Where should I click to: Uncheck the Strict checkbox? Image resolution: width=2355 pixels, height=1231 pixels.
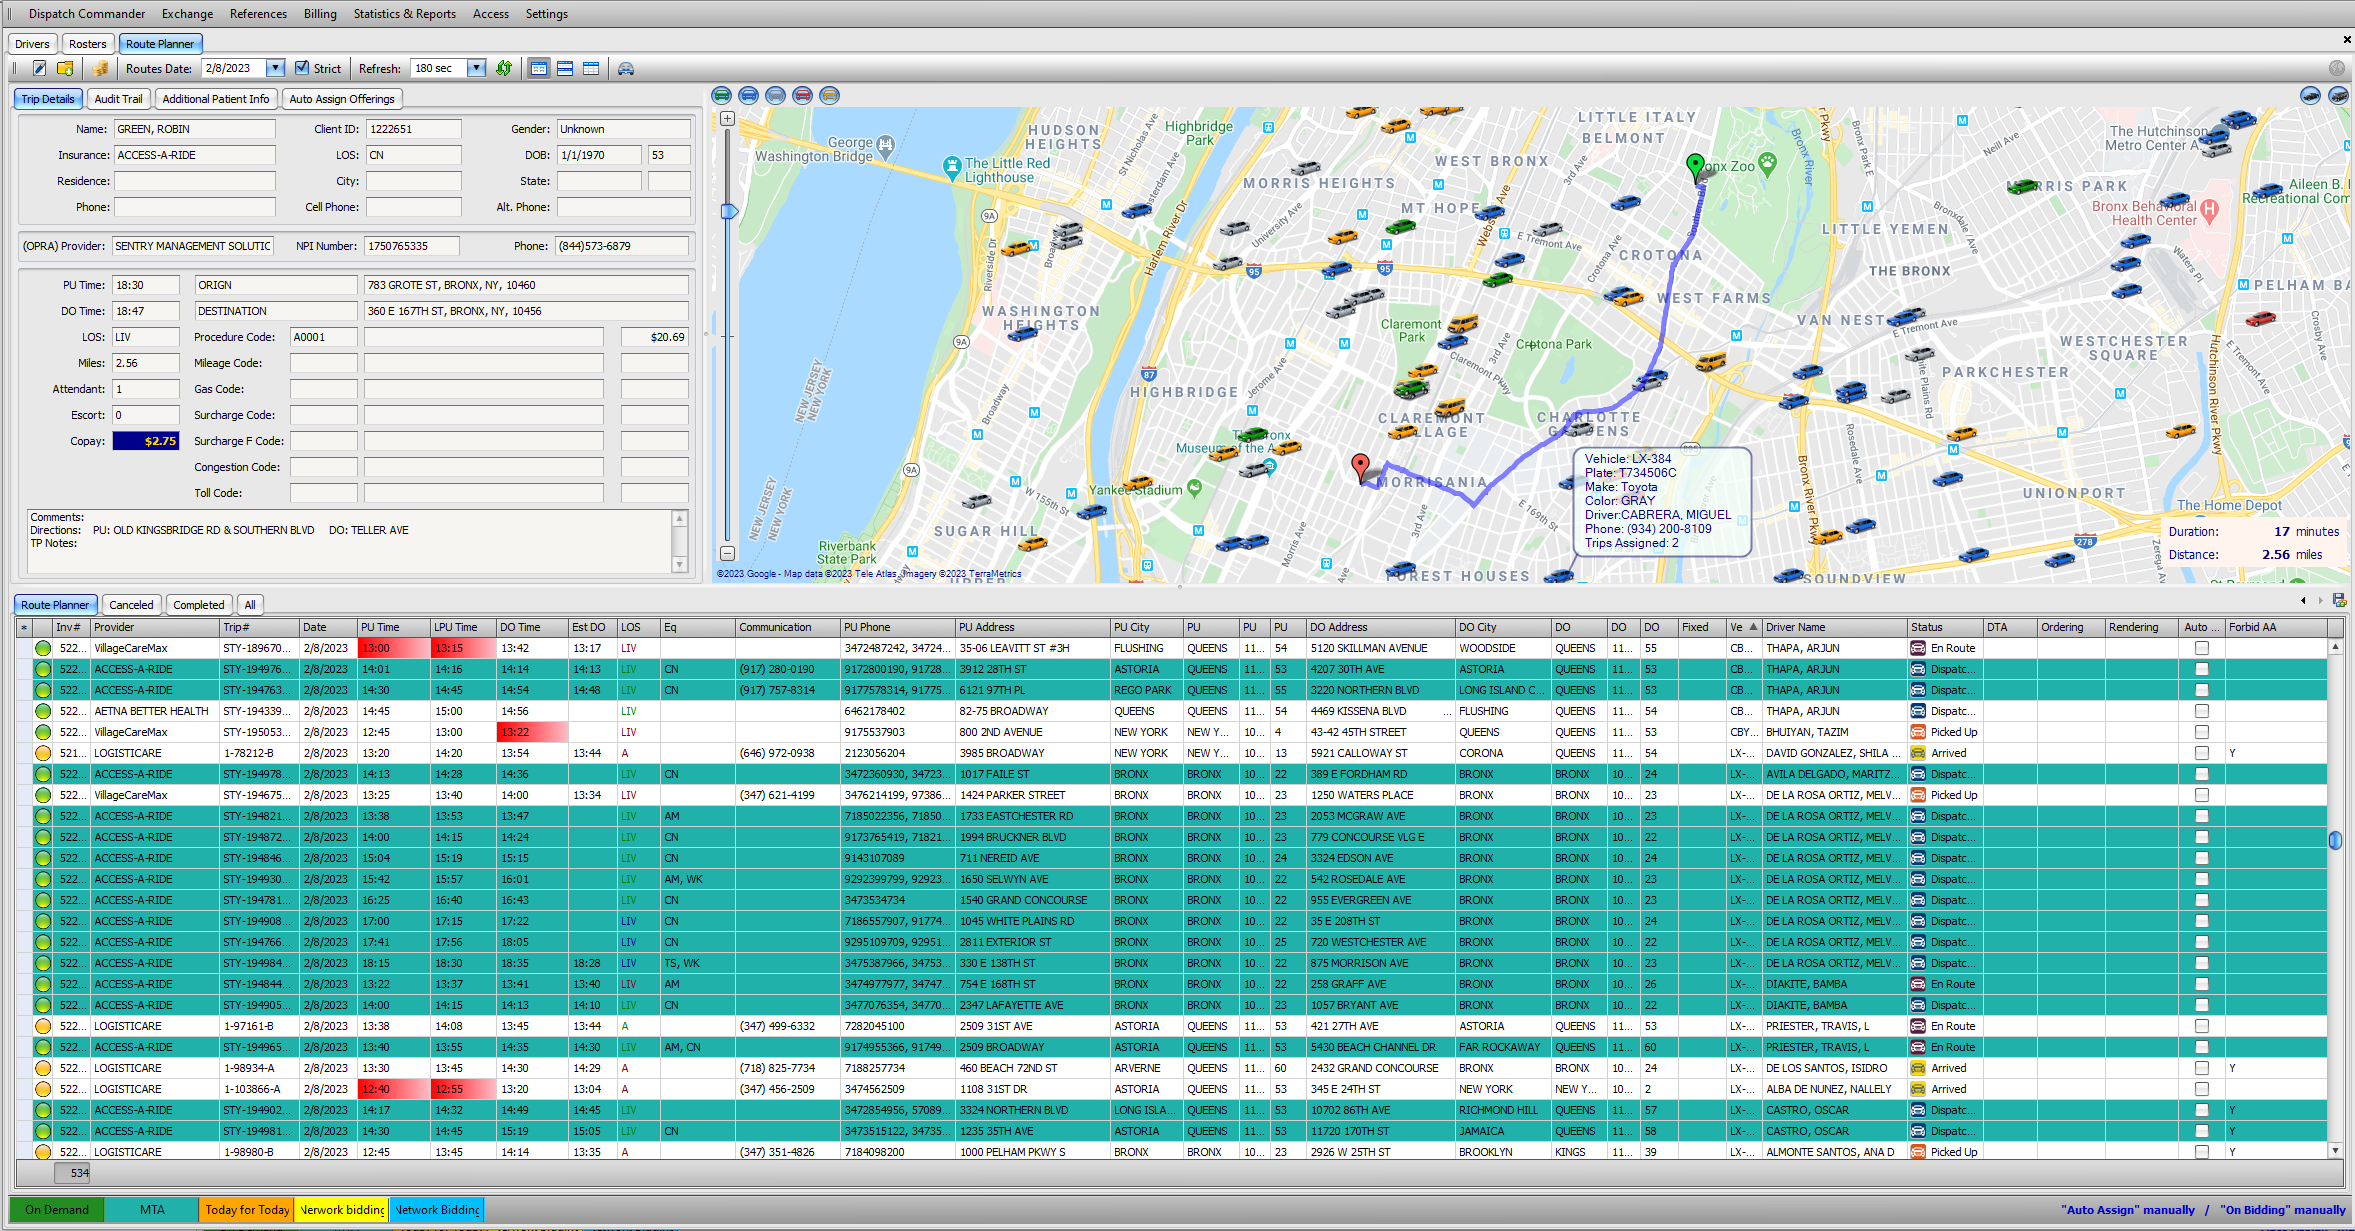pos(302,68)
